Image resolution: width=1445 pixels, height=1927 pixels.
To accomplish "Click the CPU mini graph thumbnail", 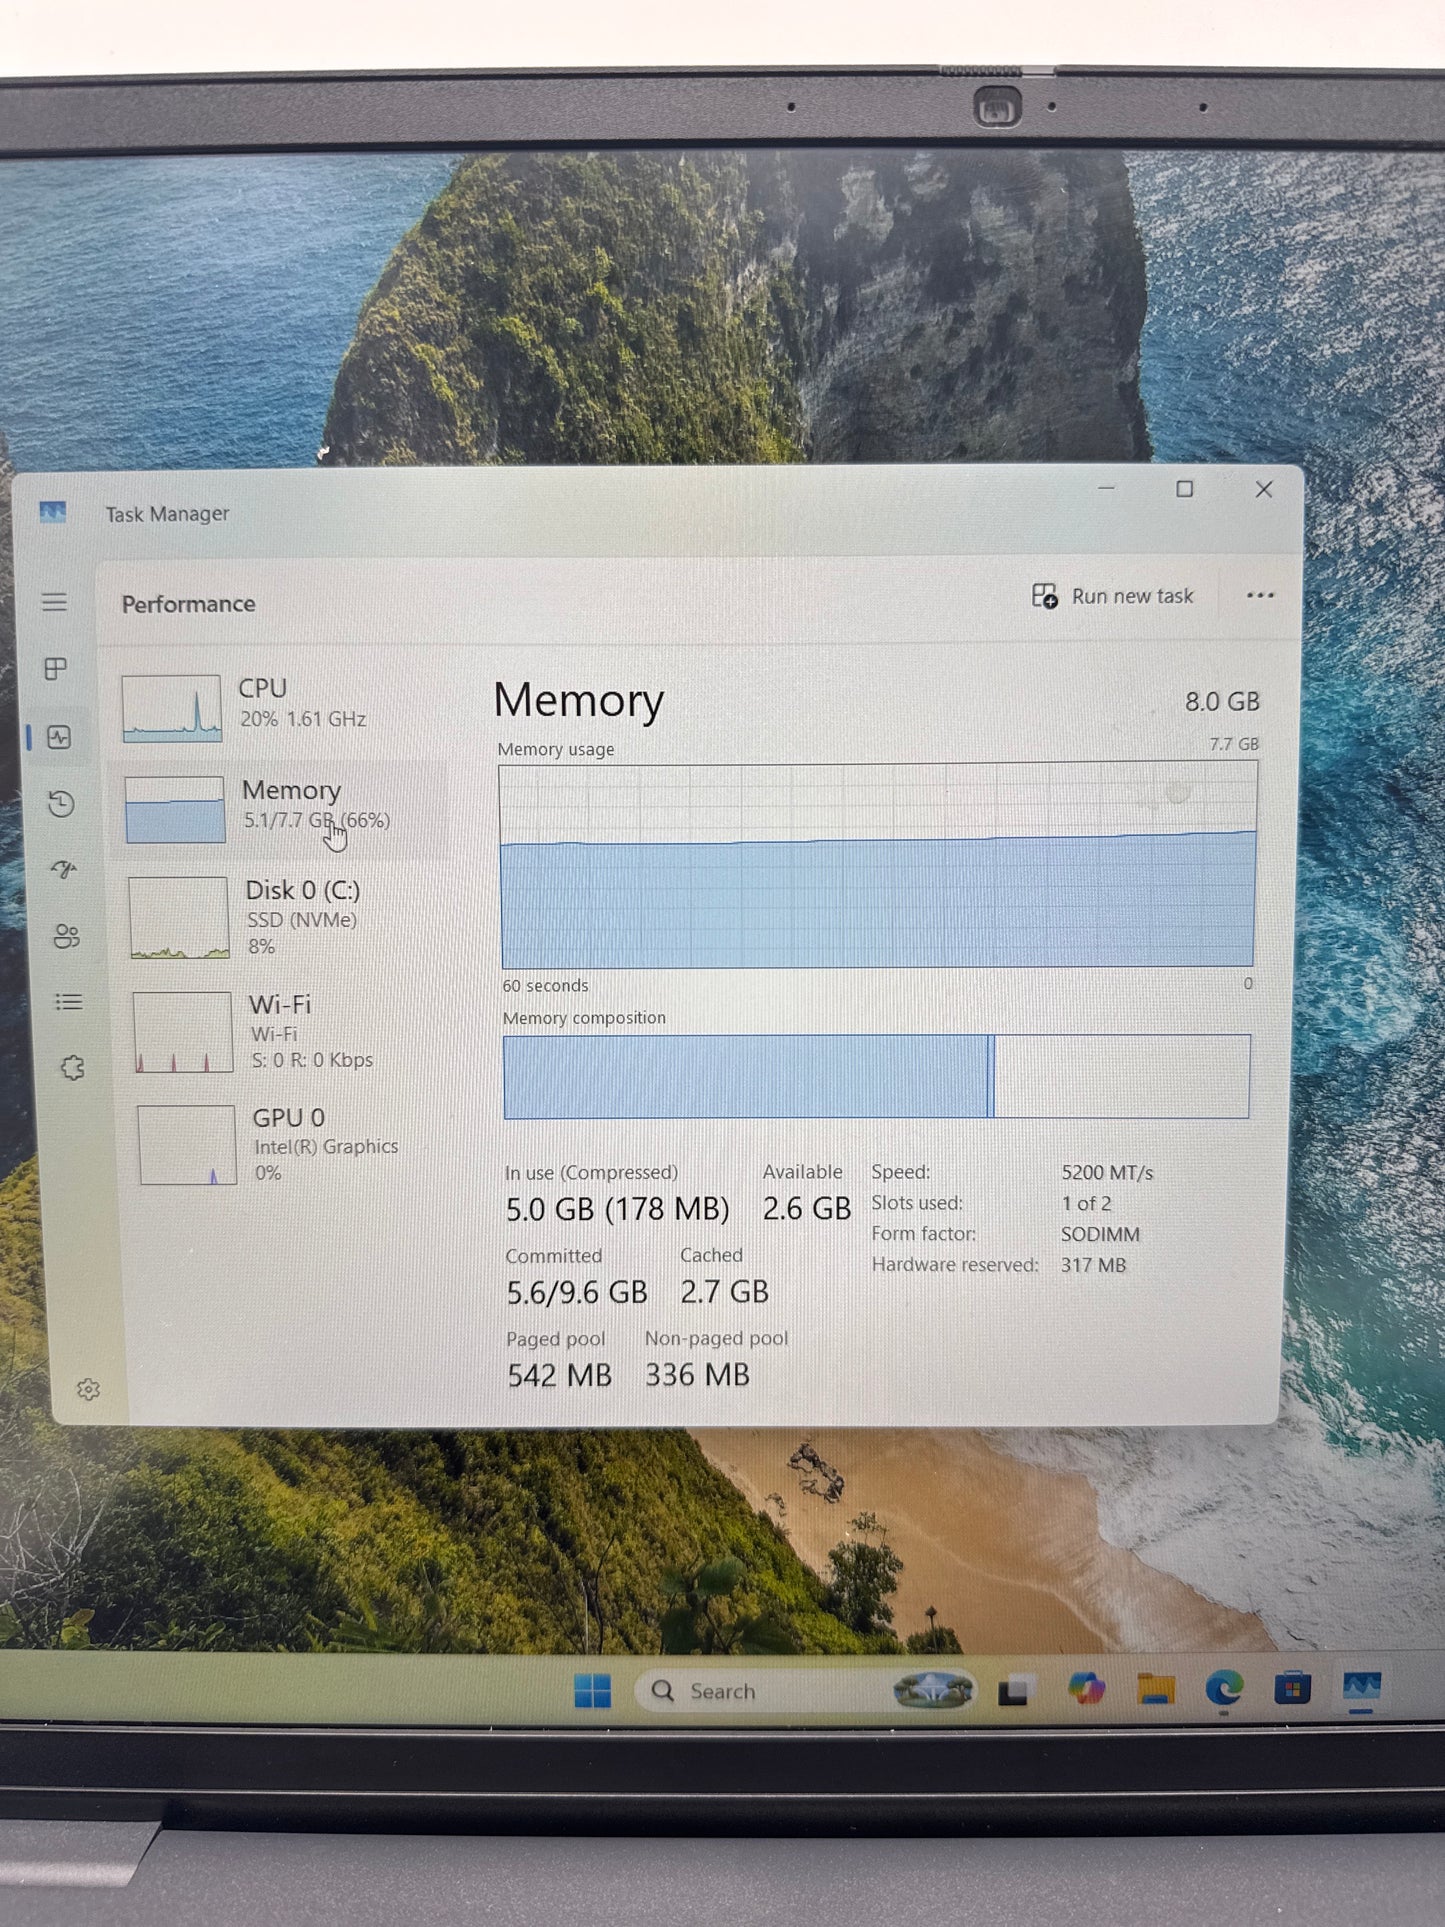I will pos(172,708).
